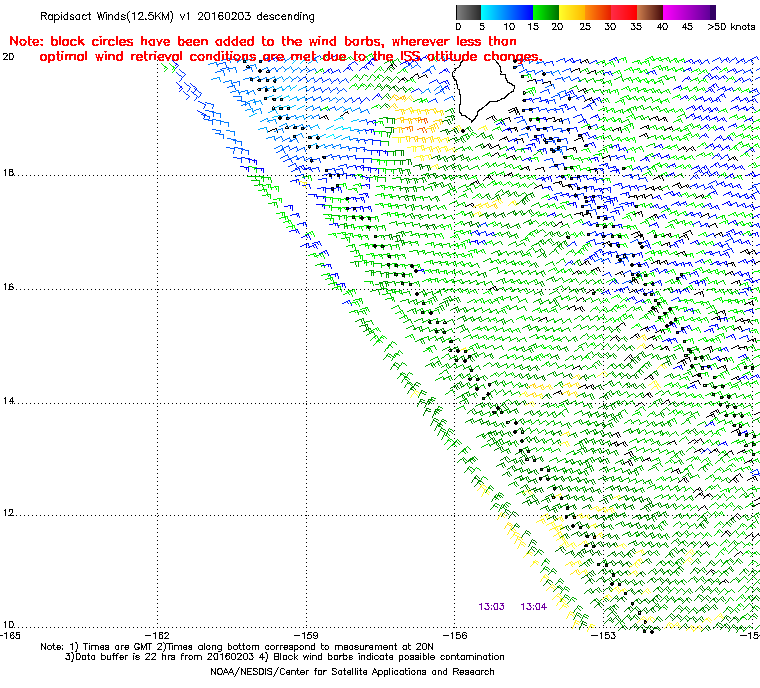Click the longitude axis label '-159'
The image size is (760, 688).
click(x=306, y=635)
